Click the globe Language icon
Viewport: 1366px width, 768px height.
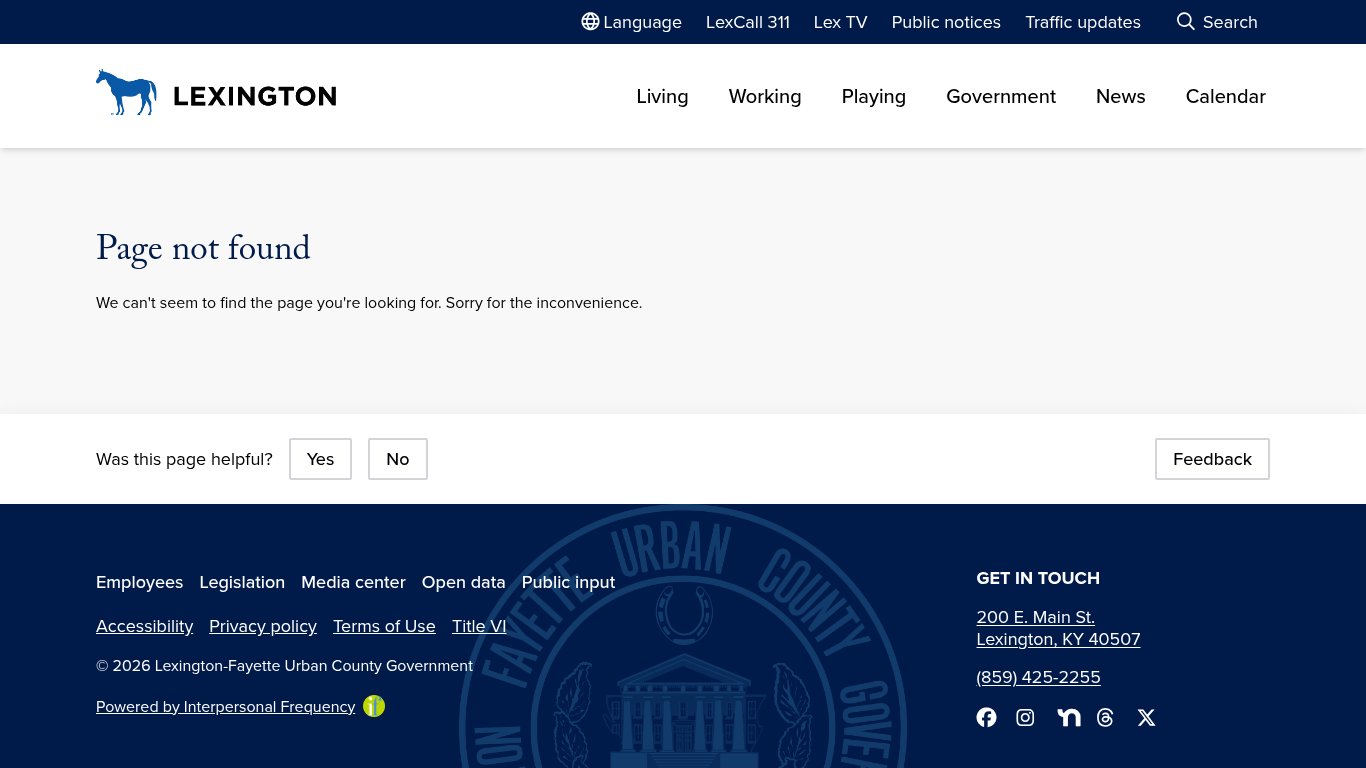(x=590, y=22)
